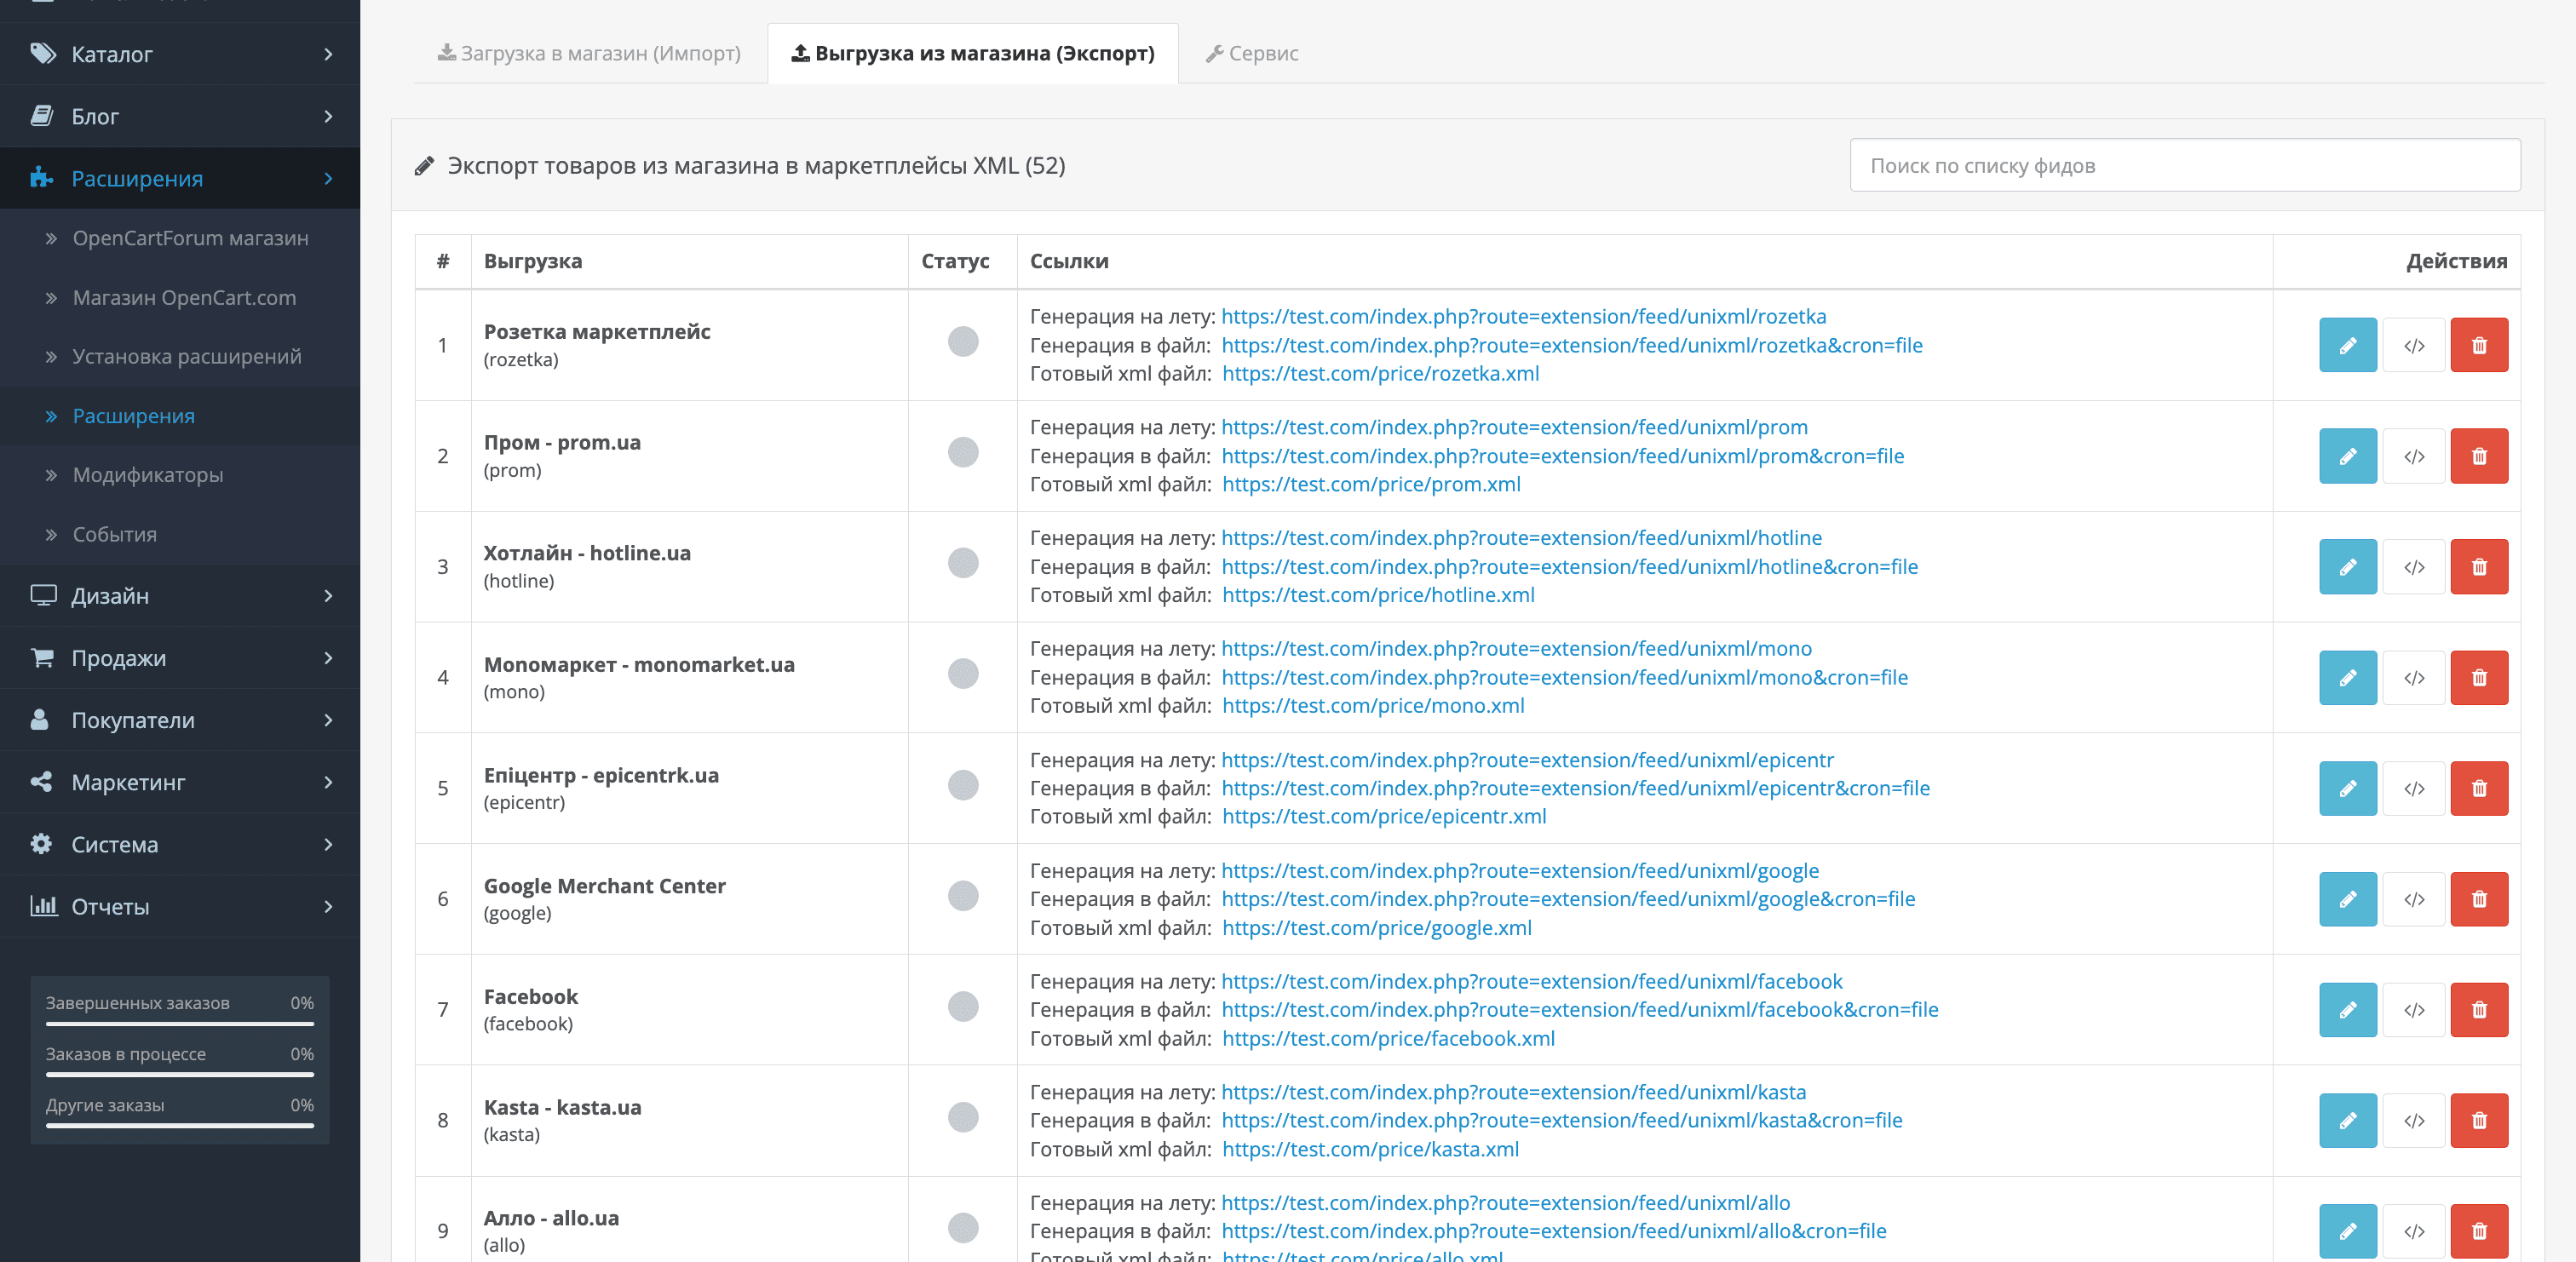This screenshot has height=1262, width=2576.
Task: Edit the Мономаркет feed
Action: (x=2347, y=678)
